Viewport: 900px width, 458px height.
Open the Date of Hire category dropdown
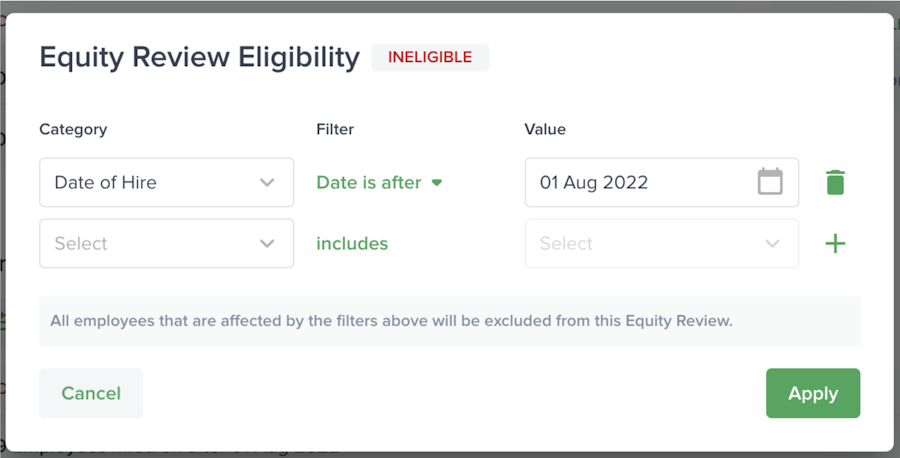click(166, 182)
